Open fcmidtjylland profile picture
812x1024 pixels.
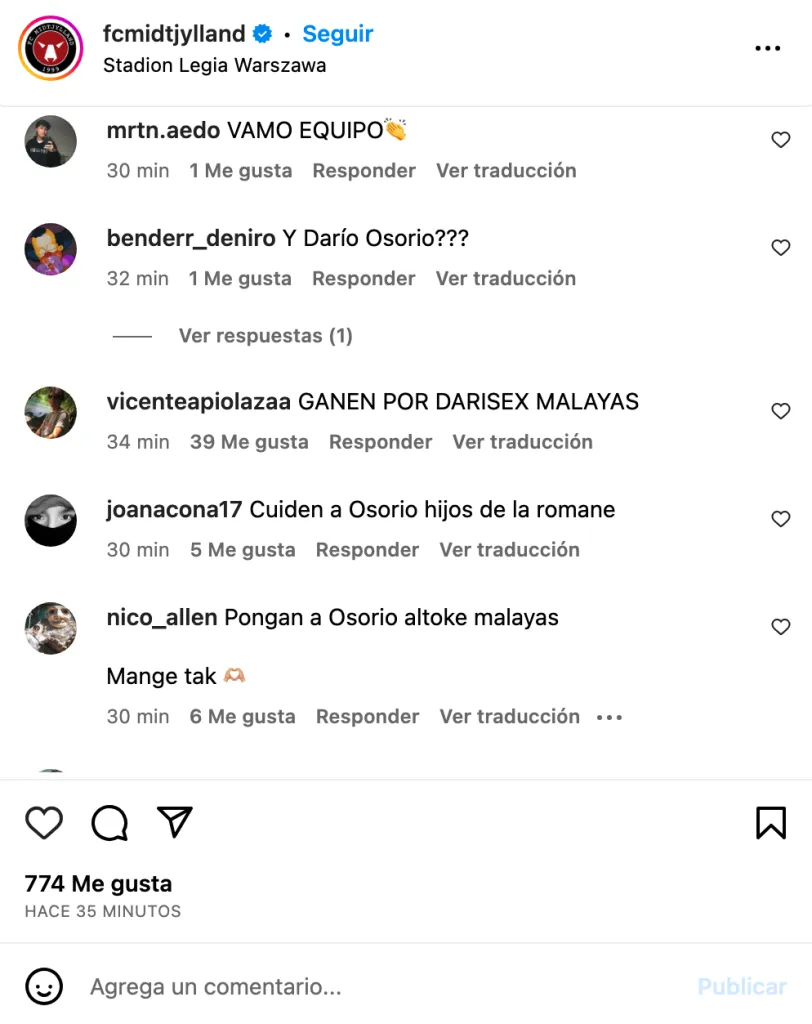tap(51, 48)
